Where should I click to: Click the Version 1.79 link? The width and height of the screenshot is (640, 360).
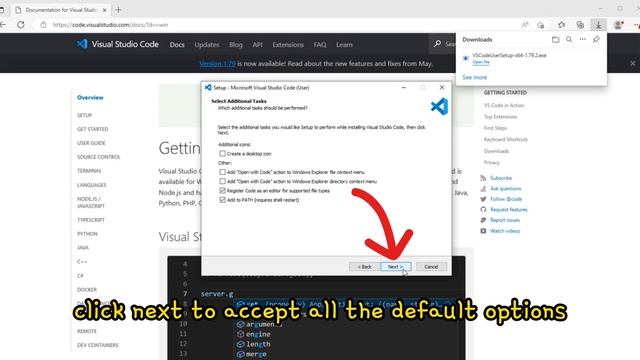[217, 64]
